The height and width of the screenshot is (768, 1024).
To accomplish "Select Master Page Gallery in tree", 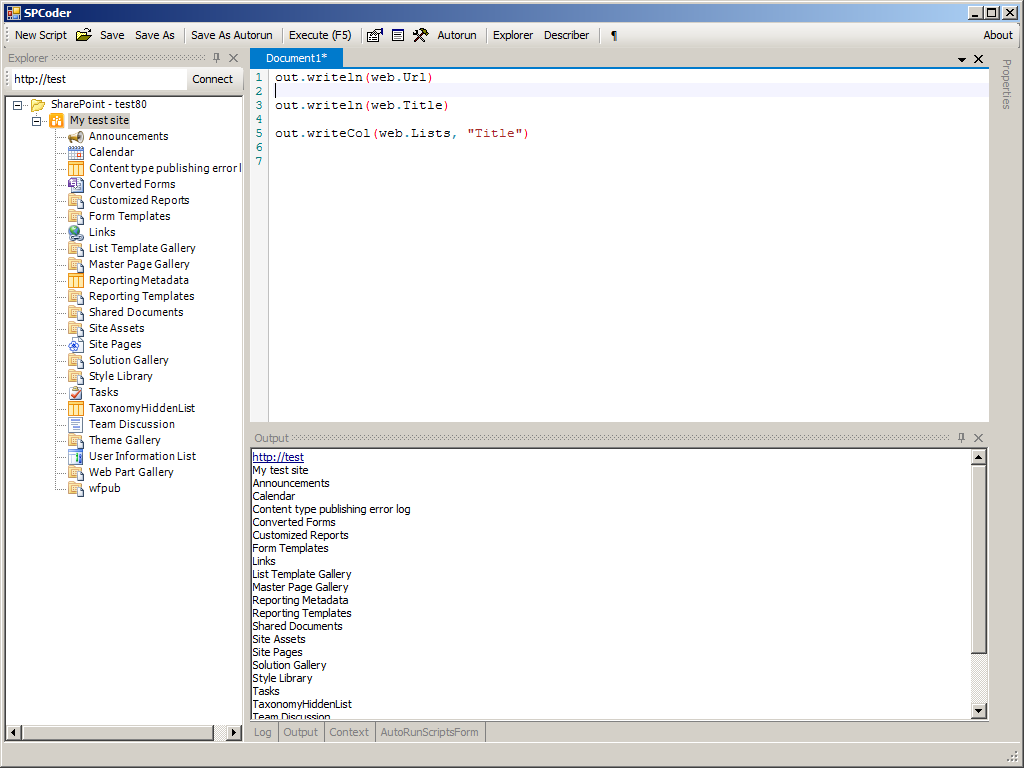I will [x=139, y=264].
